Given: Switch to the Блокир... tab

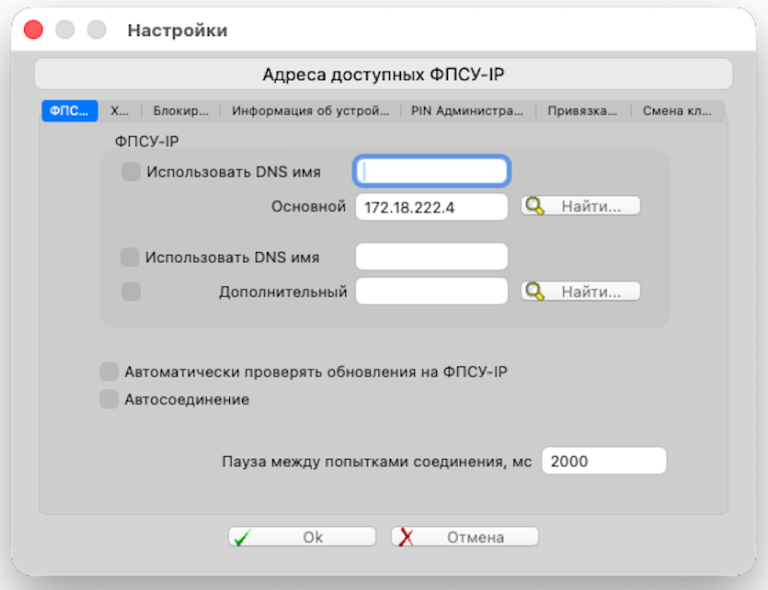Looking at the screenshot, I should click(x=181, y=111).
